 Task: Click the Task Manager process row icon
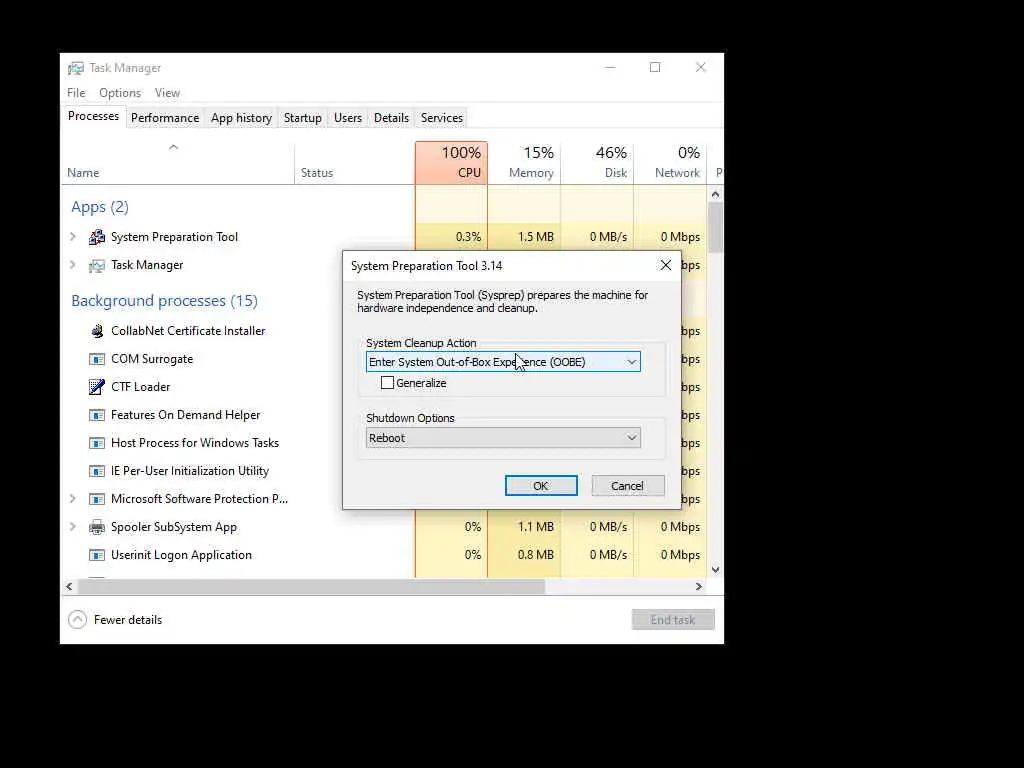pyautogui.click(x=97, y=265)
